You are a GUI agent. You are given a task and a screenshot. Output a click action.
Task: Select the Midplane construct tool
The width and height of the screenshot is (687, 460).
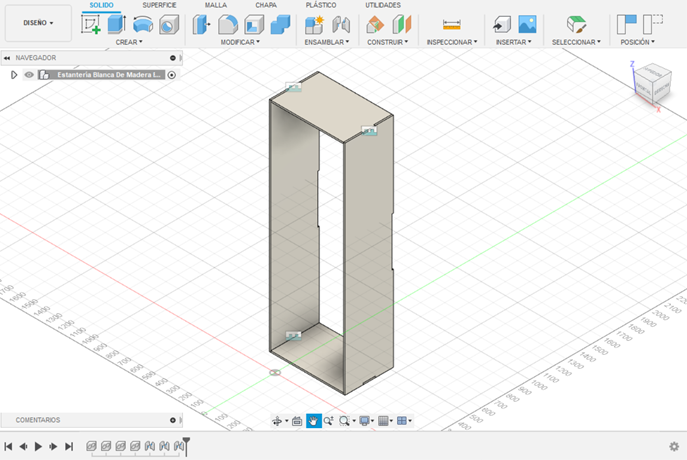click(x=402, y=24)
